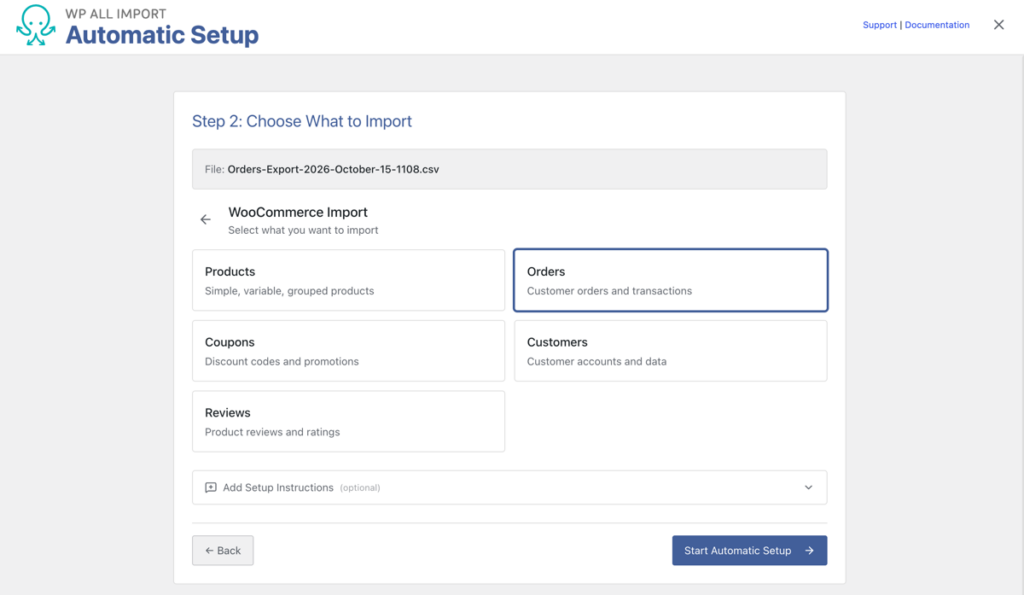
Task: Select the Orders import card
Action: (671, 280)
